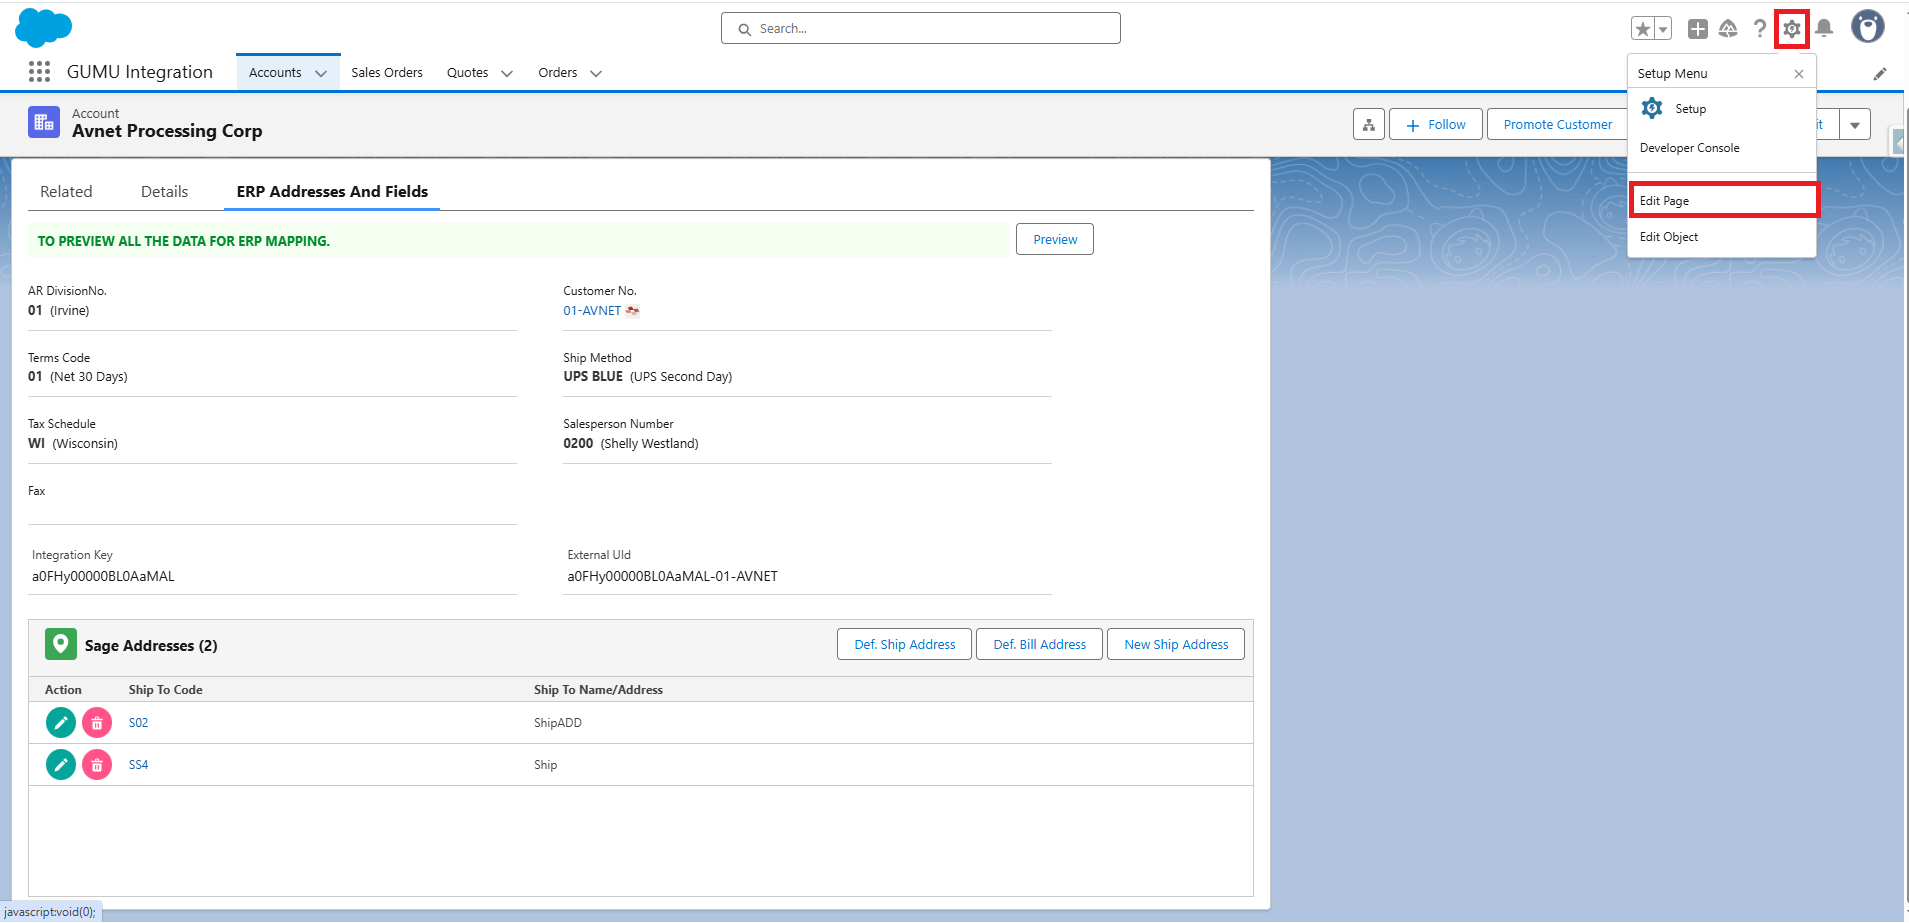This screenshot has height=923, width=1909.
Task: Click UPS BLUE ship method value
Action: coord(593,377)
